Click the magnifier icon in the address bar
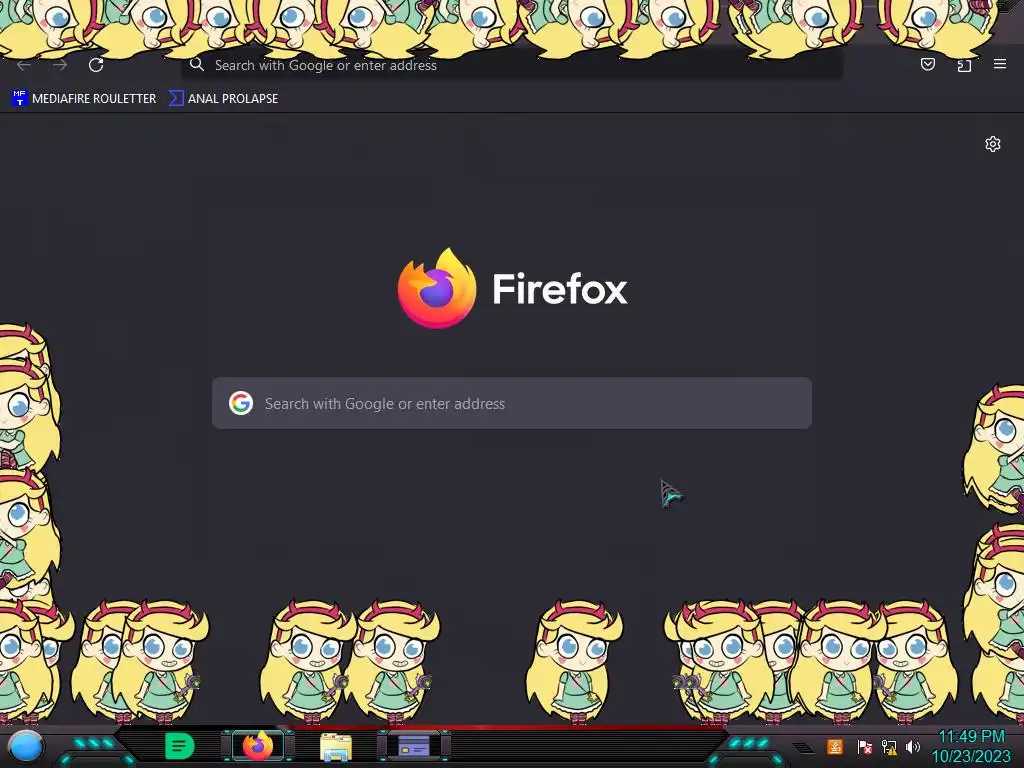 coord(197,65)
